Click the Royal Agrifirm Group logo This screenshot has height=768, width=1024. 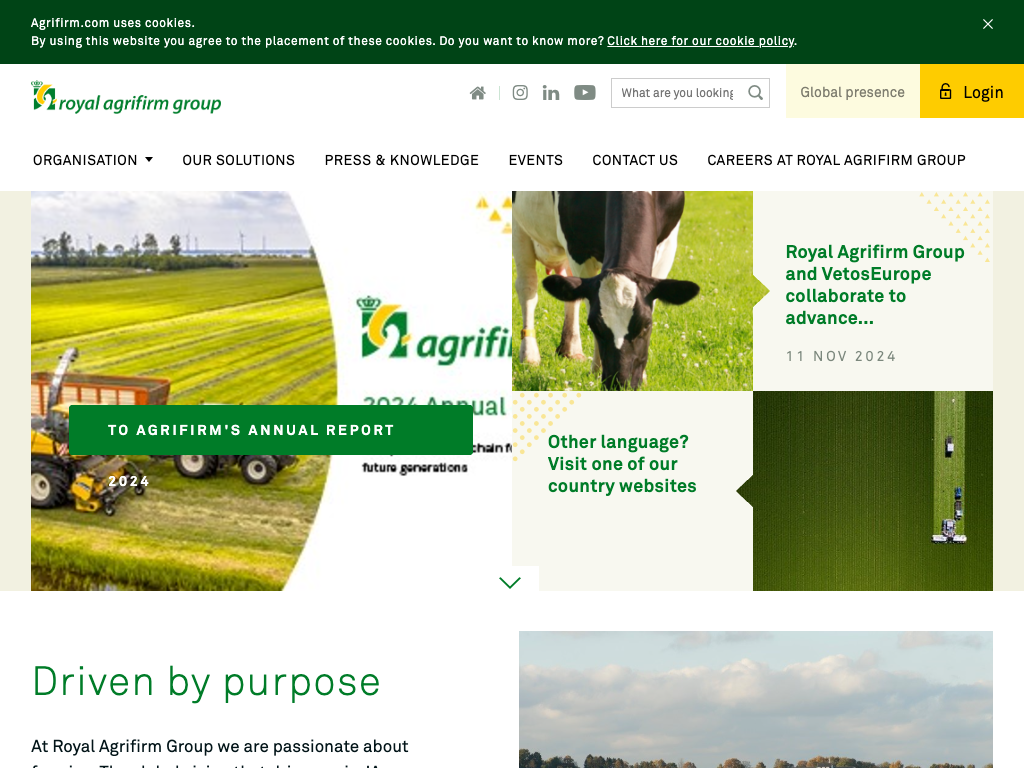coord(126,98)
